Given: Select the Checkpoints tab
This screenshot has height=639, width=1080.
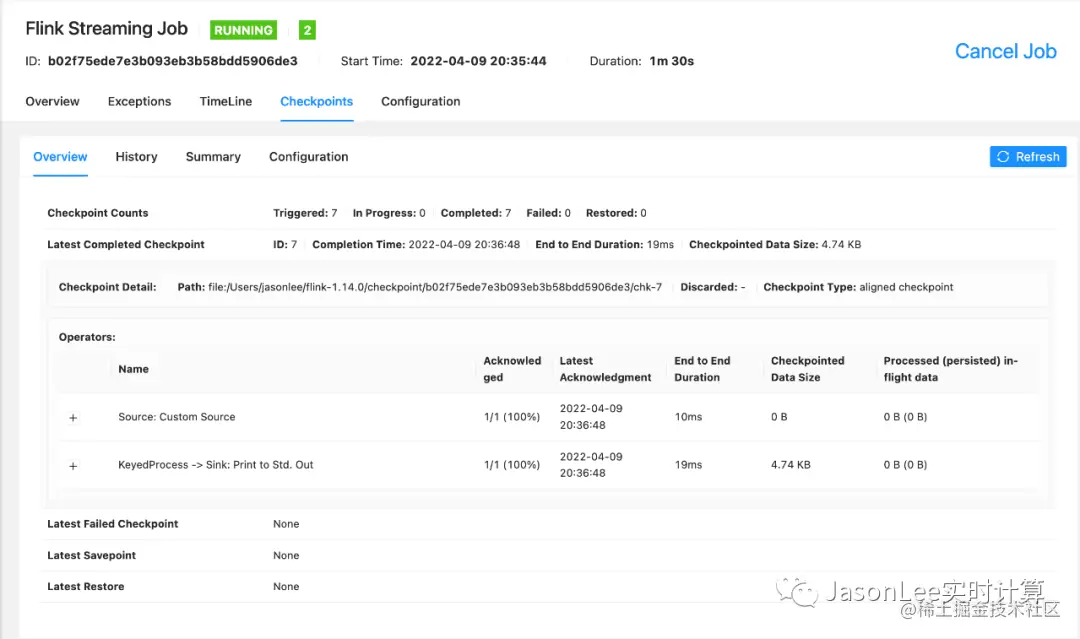Looking at the screenshot, I should (x=316, y=101).
